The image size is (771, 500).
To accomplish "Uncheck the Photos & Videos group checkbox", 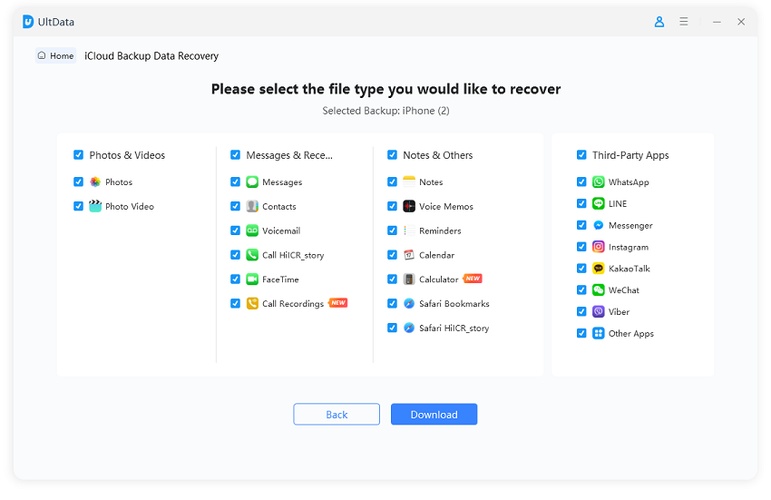I will click(78, 155).
